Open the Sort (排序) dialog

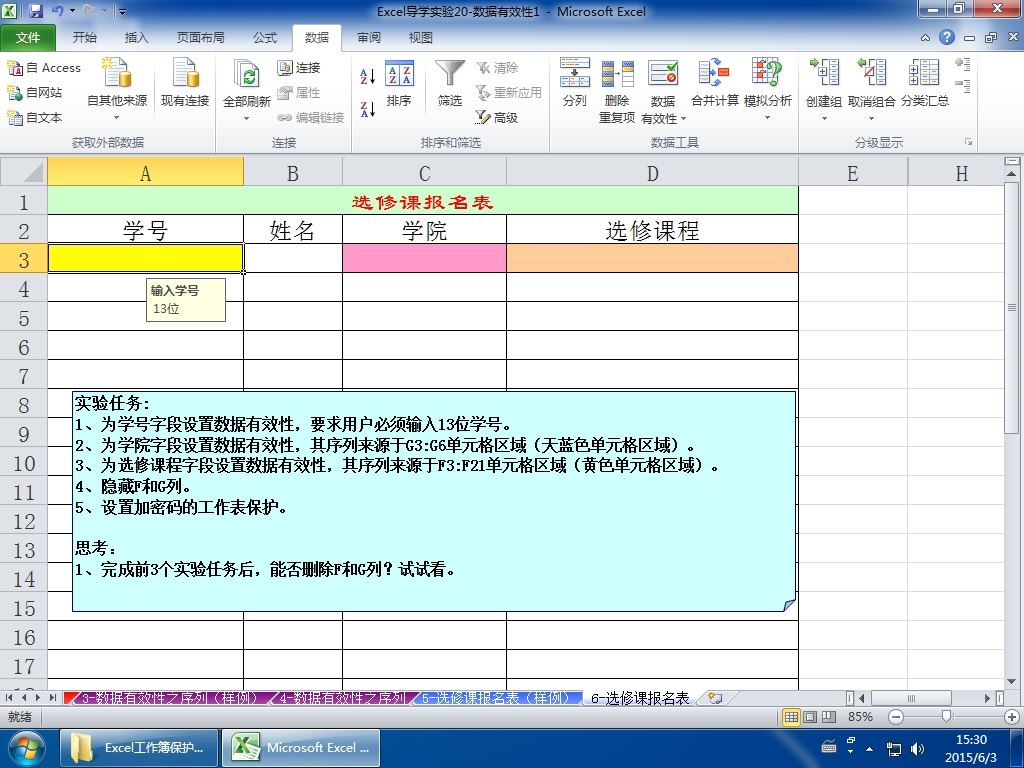tap(399, 83)
